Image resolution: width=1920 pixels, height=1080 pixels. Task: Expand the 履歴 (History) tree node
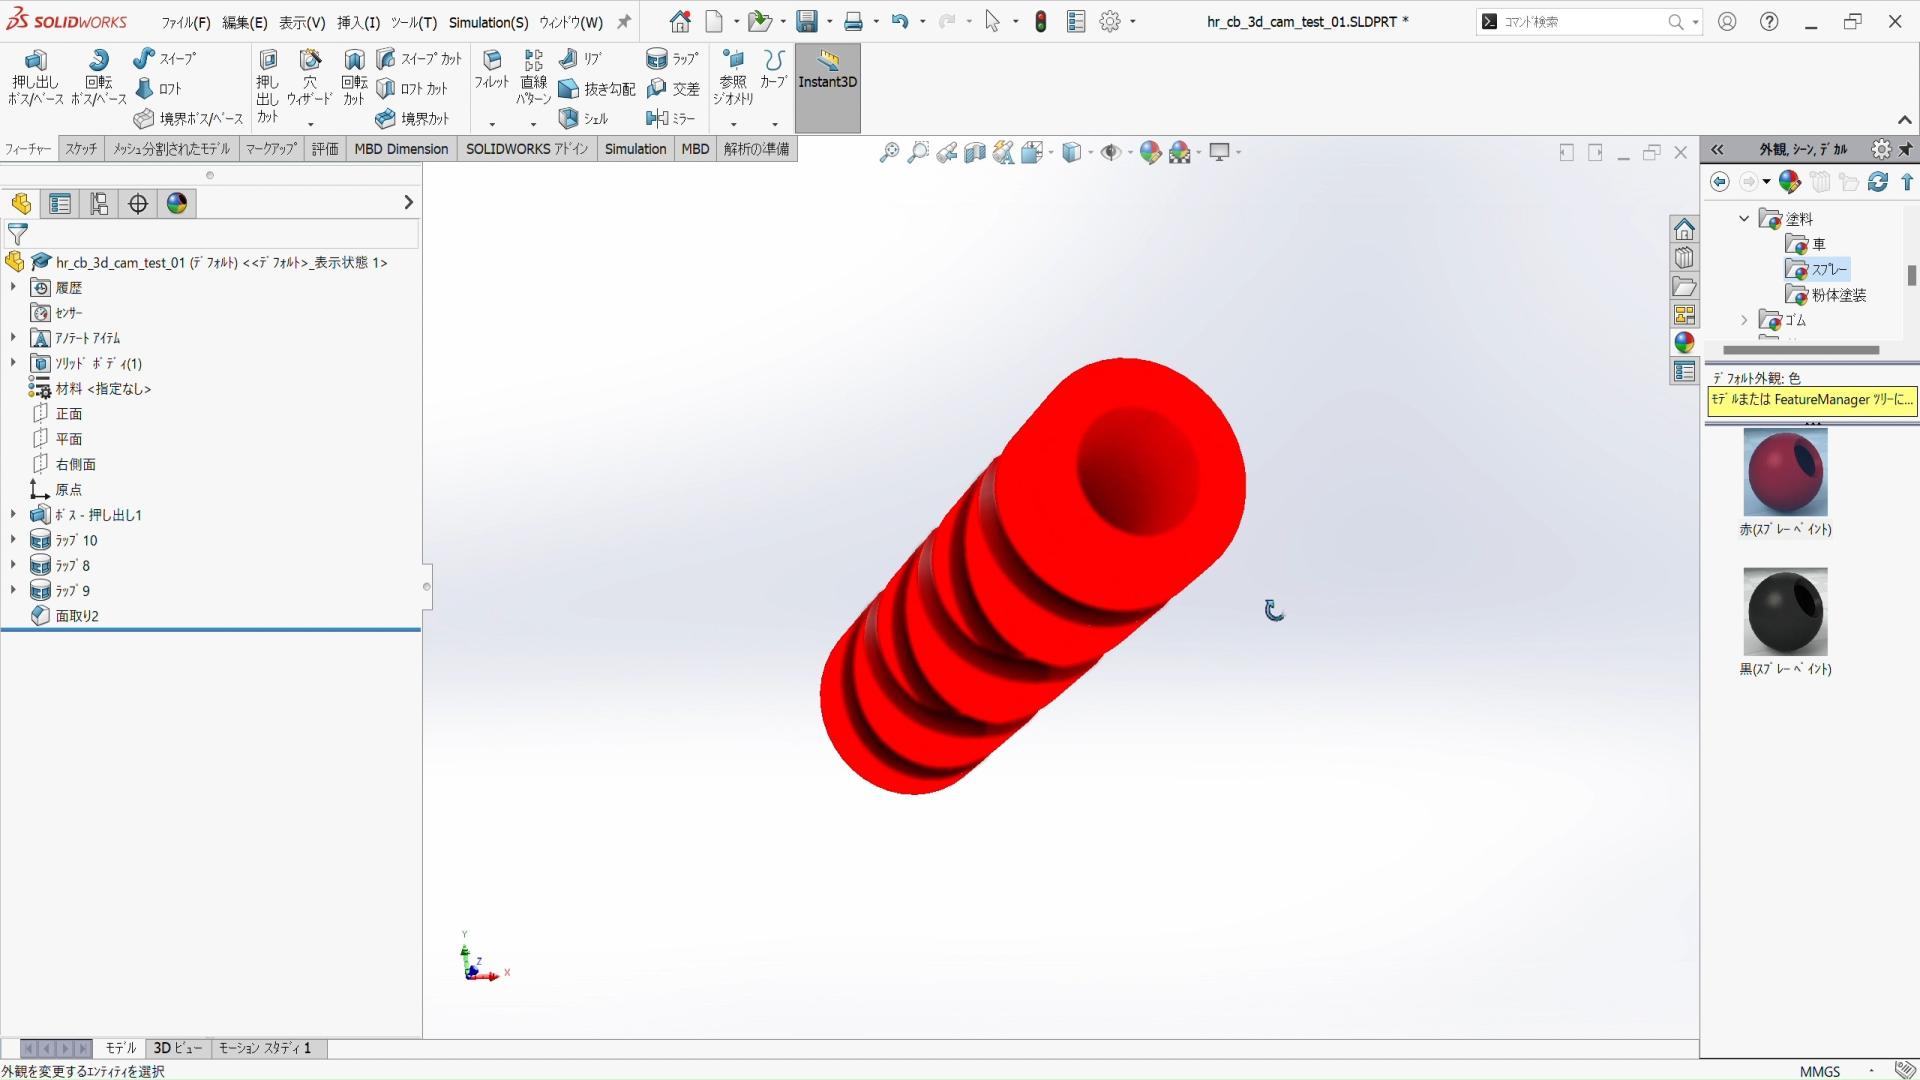pyautogui.click(x=13, y=287)
